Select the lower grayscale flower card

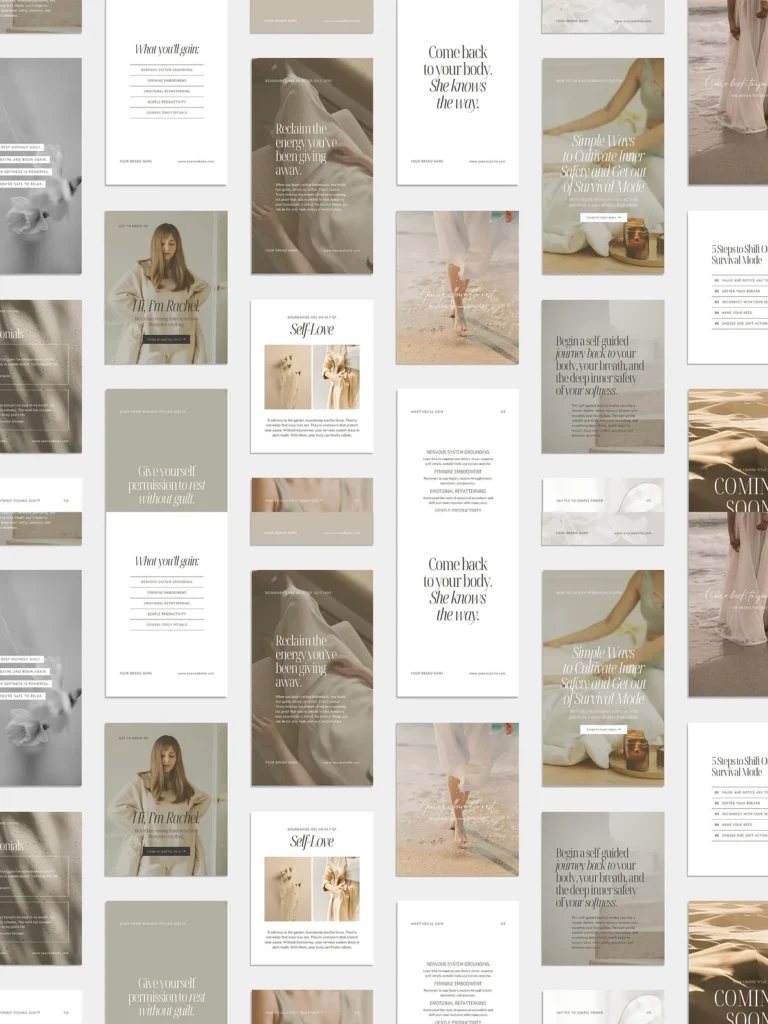pyautogui.click(x=40, y=678)
